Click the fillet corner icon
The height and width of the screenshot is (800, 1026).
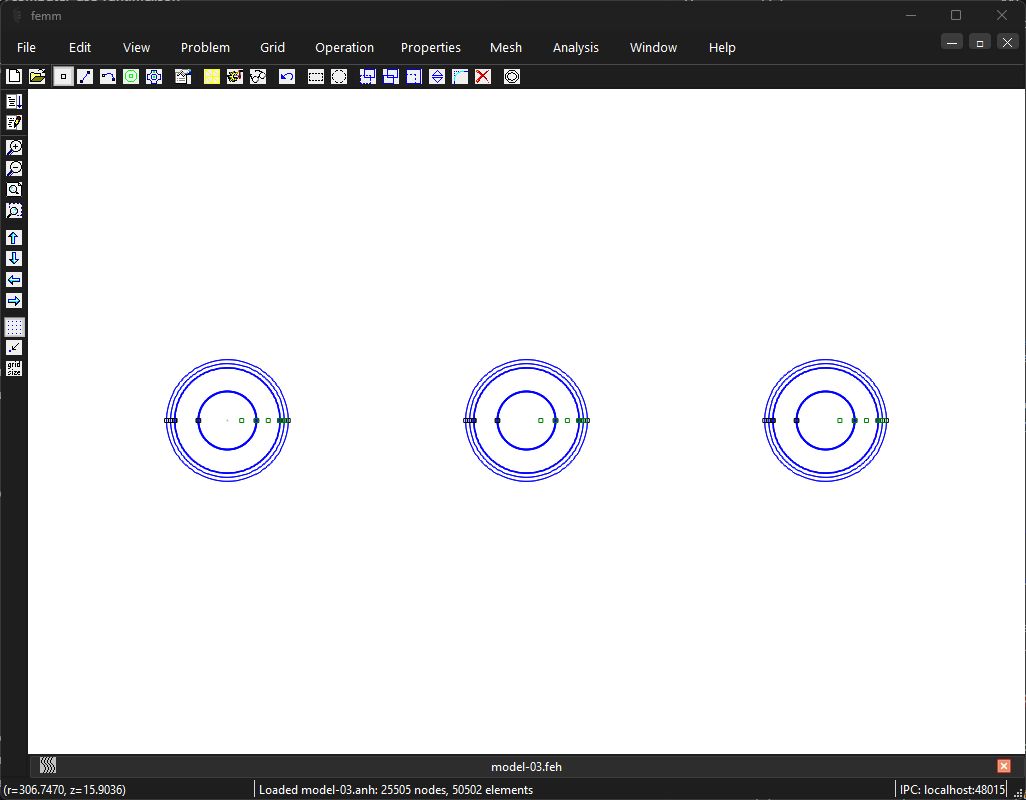460,77
